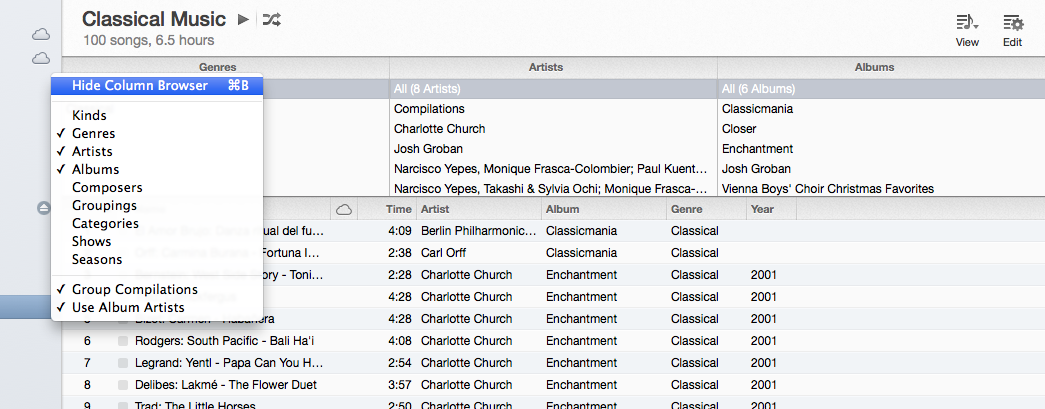
Task: Choose Hide Column Browser menu item
Action: 157,85
